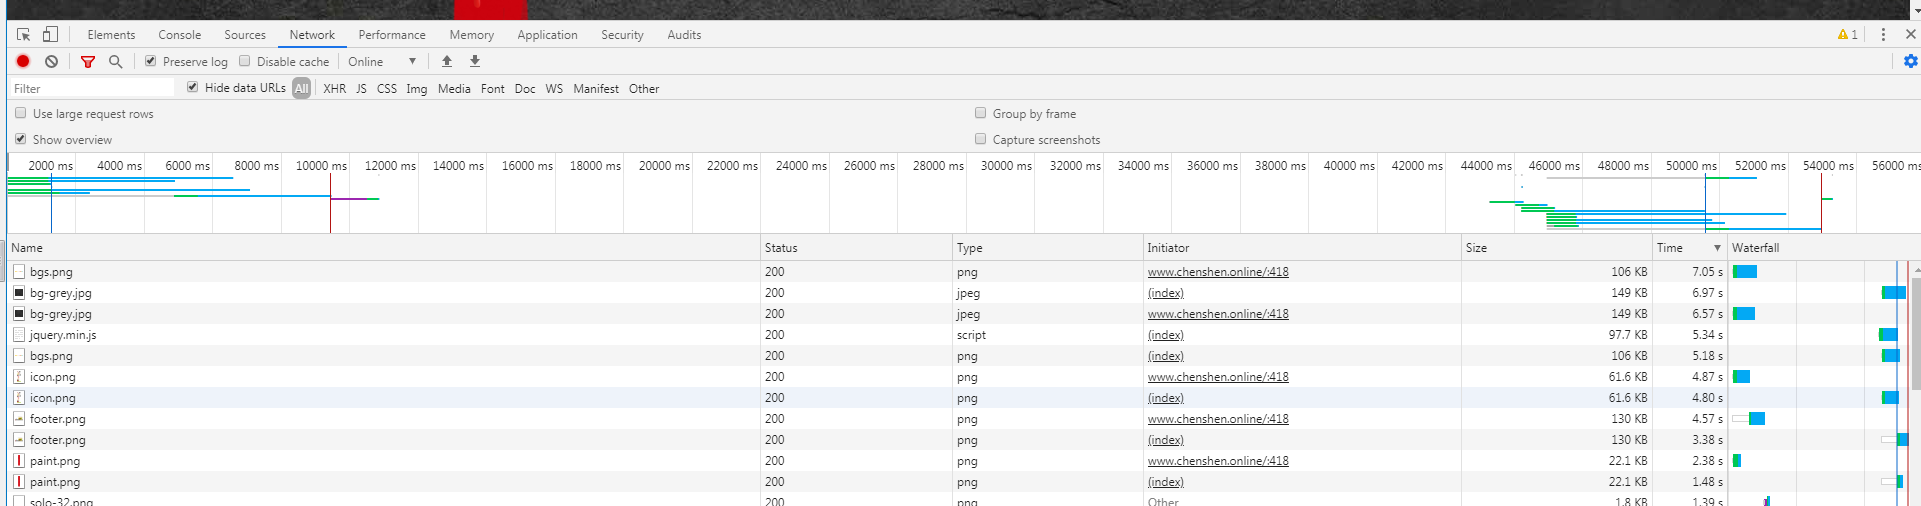Open the Performance tab
The width and height of the screenshot is (1921, 506).
[x=392, y=34]
